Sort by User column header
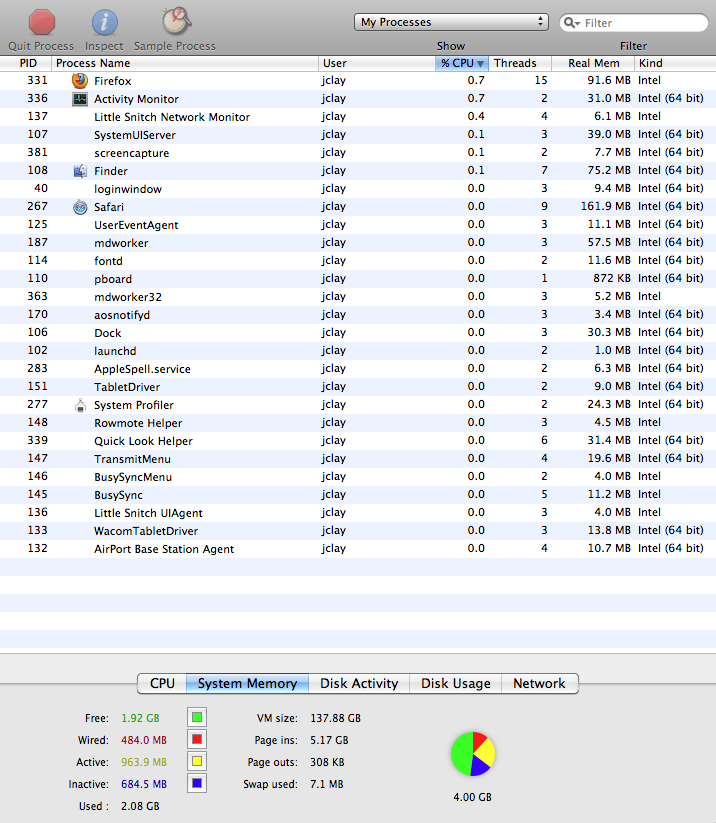This screenshot has height=823, width=716. coord(377,64)
